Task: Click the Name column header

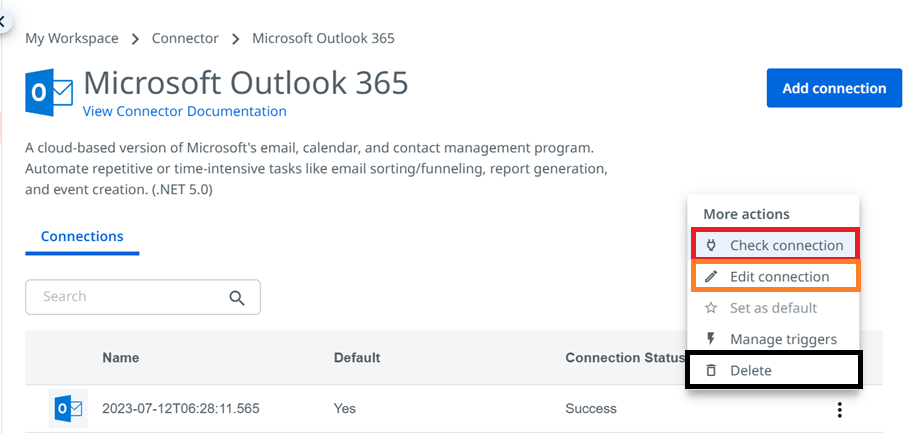Action: (120, 357)
